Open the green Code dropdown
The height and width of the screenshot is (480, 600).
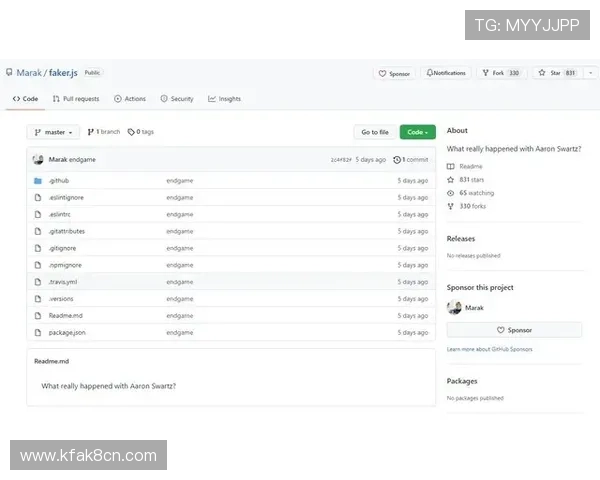tap(417, 132)
